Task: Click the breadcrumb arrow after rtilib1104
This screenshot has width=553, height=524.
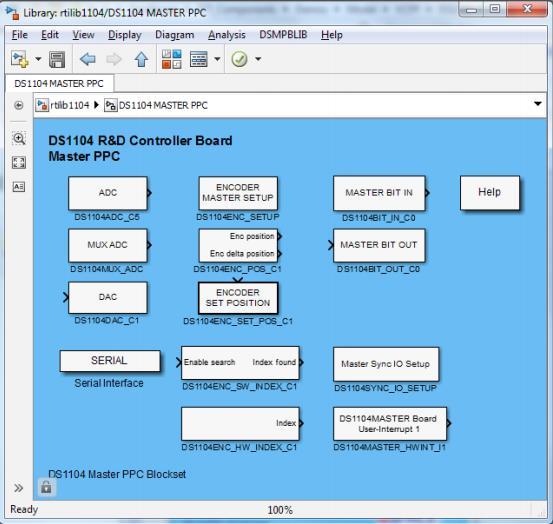Action: click(96, 105)
